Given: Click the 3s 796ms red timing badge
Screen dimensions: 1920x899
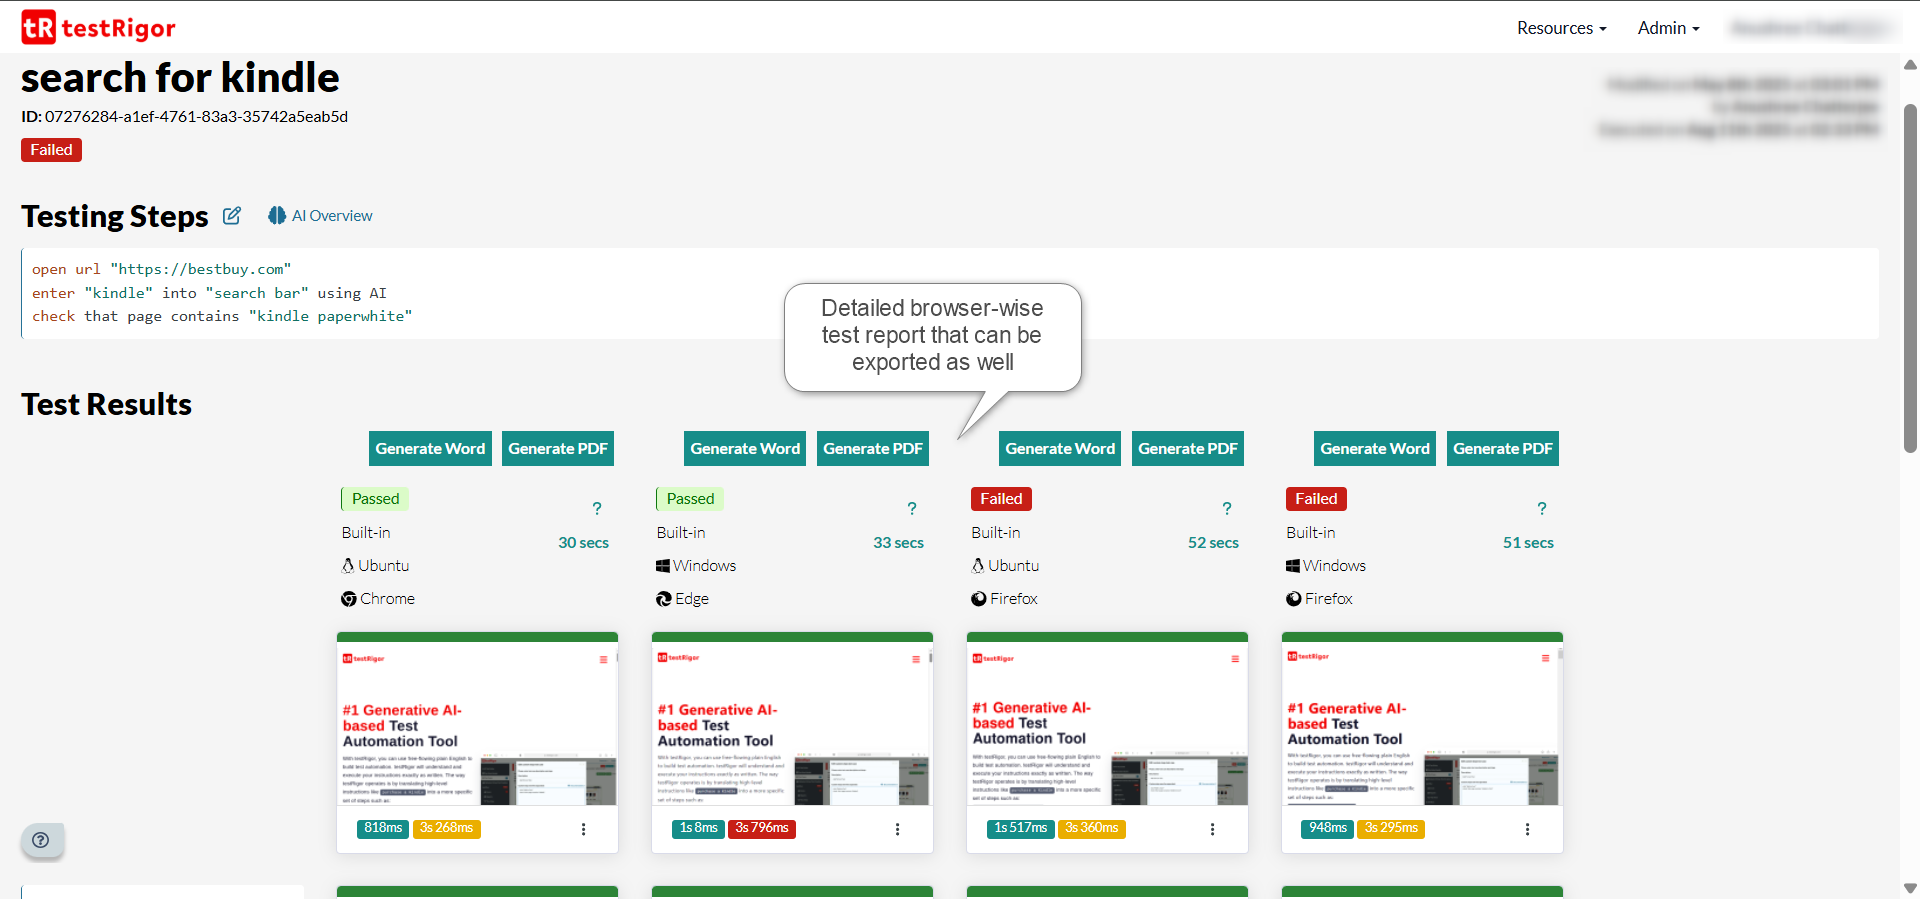Looking at the screenshot, I should [x=762, y=828].
